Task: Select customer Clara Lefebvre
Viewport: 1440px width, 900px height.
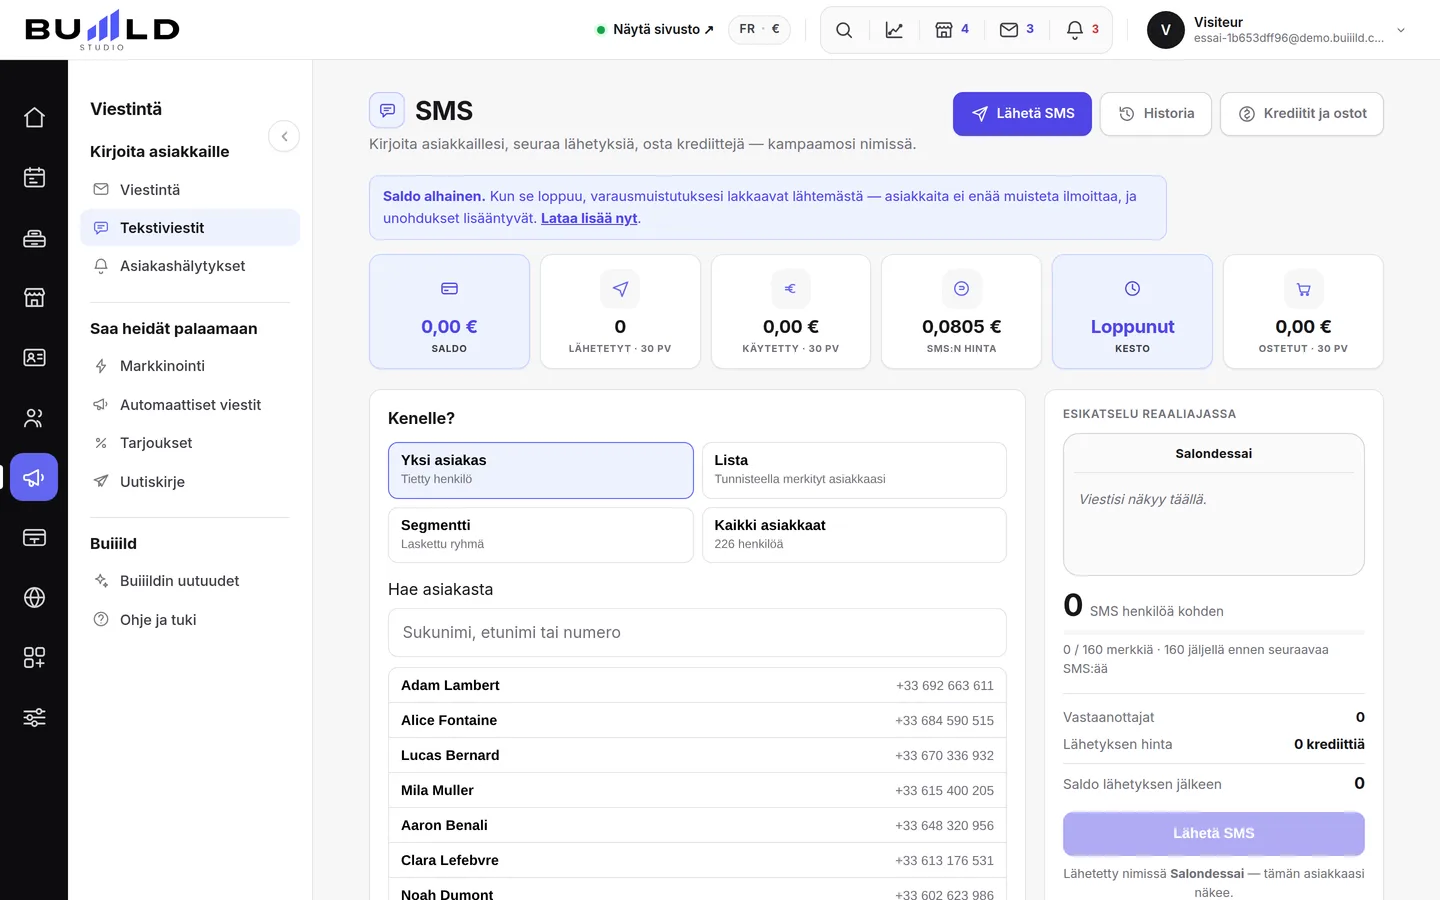Action: coord(697,860)
